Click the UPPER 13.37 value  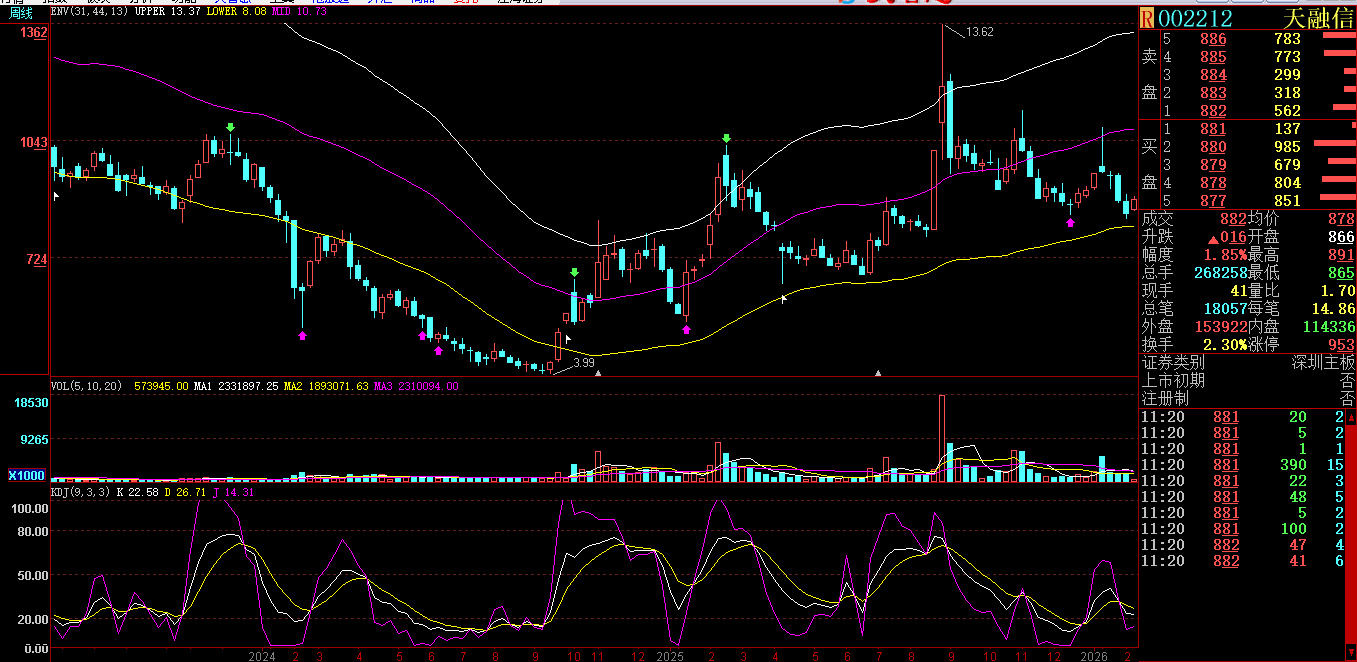pos(166,11)
